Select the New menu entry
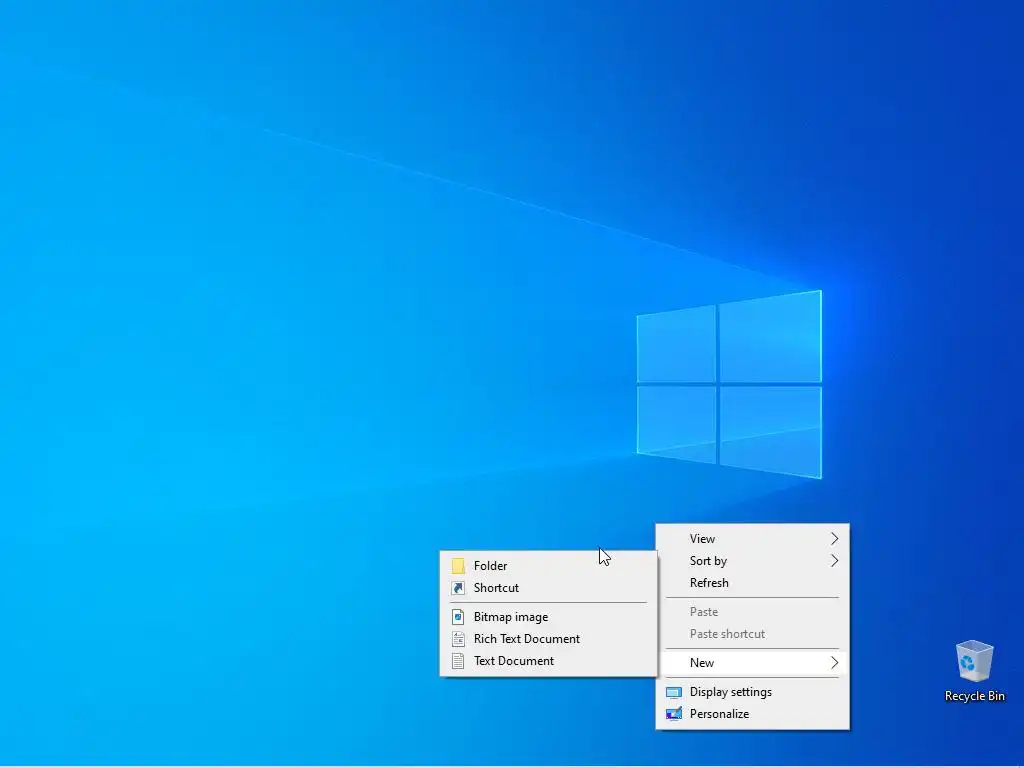This screenshot has width=1024, height=768. coord(752,663)
